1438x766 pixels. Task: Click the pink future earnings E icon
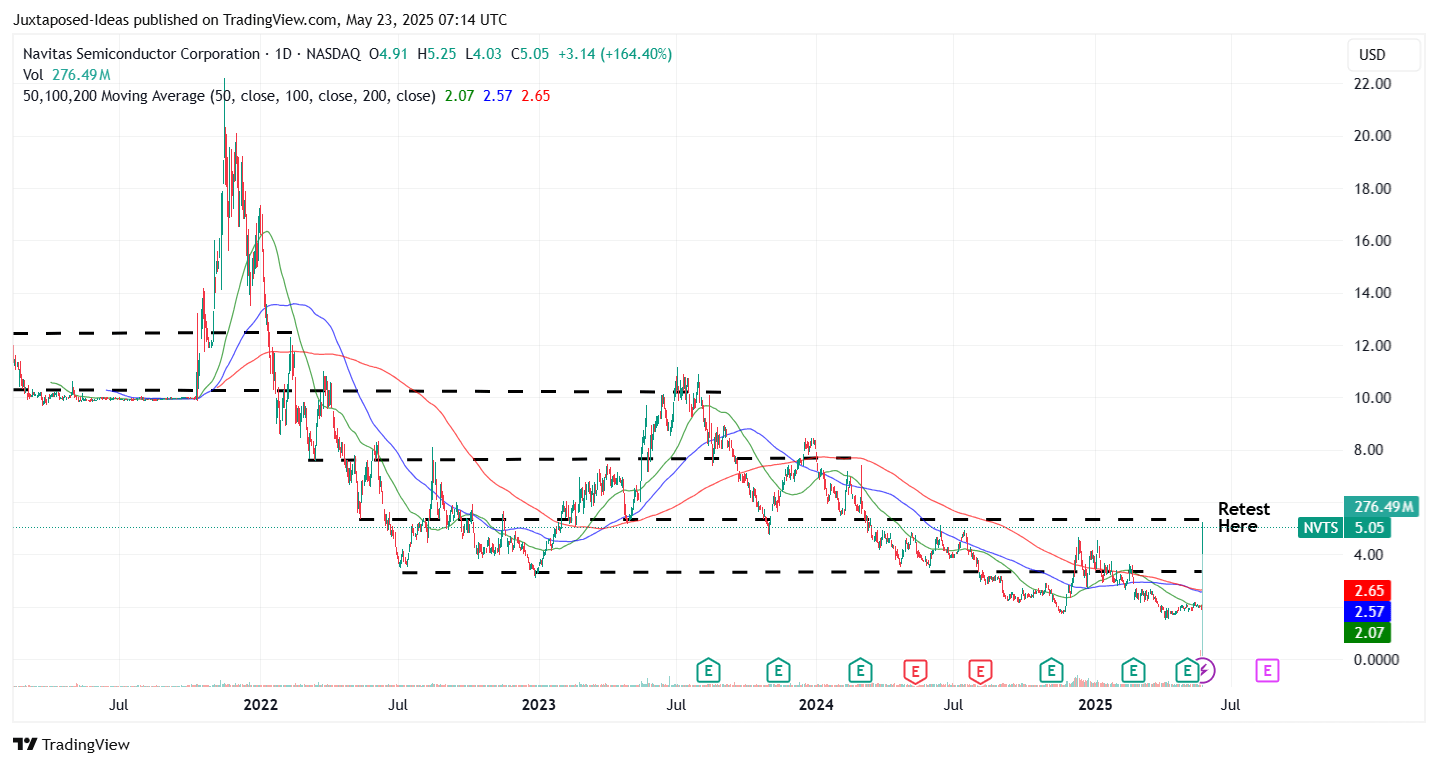(1267, 671)
